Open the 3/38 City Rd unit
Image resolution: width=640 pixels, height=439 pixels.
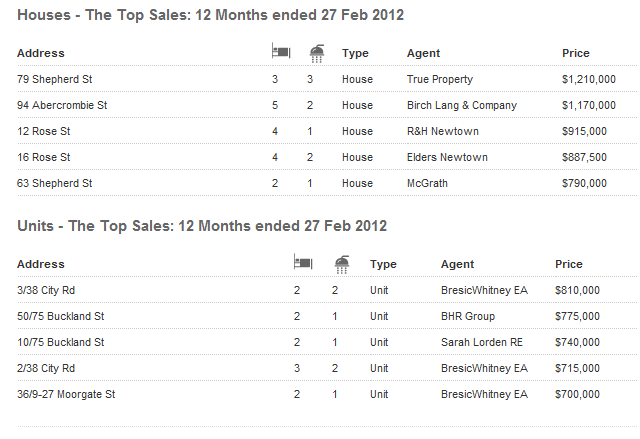coord(46,290)
